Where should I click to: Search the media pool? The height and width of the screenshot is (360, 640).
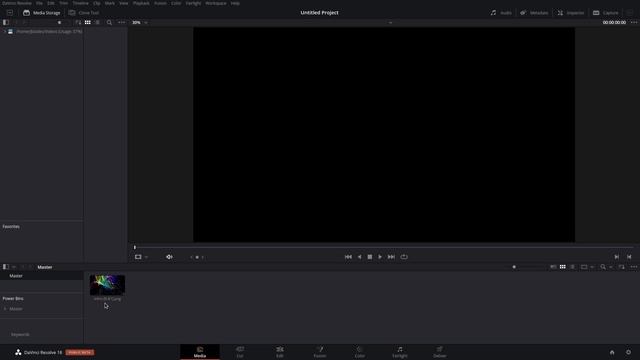[603, 267]
